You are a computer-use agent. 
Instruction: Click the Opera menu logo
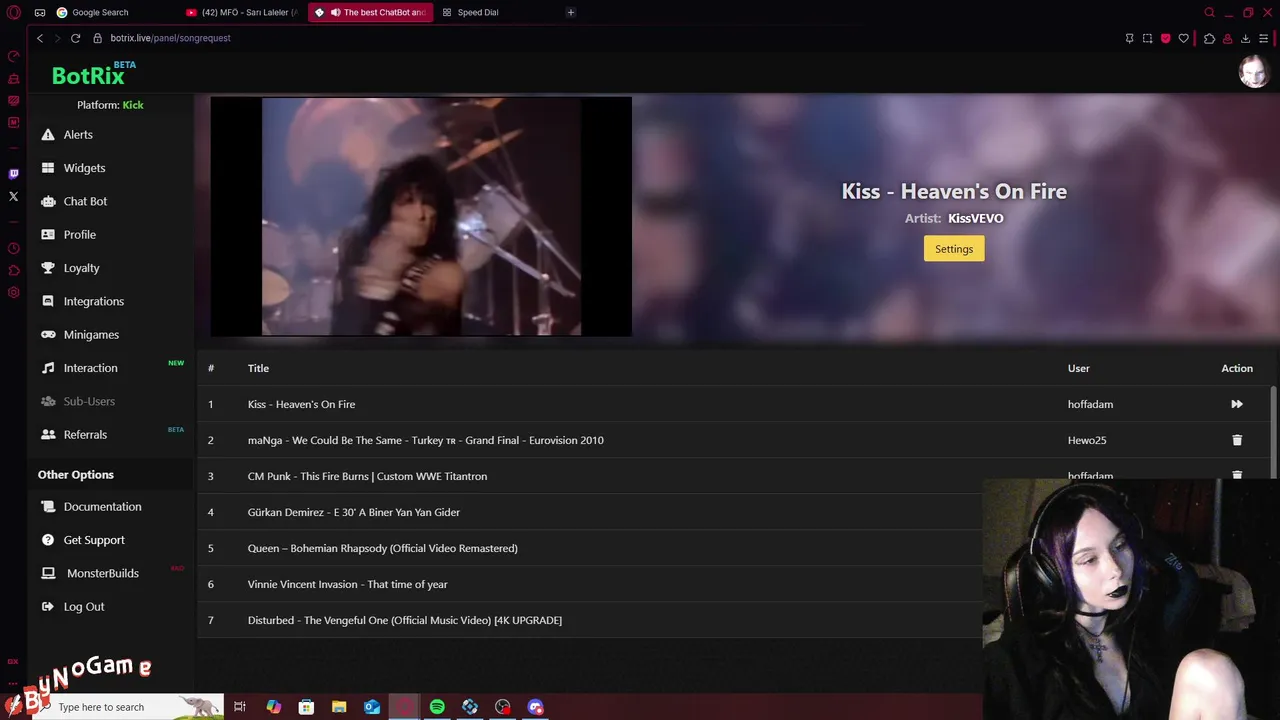[x=14, y=13]
